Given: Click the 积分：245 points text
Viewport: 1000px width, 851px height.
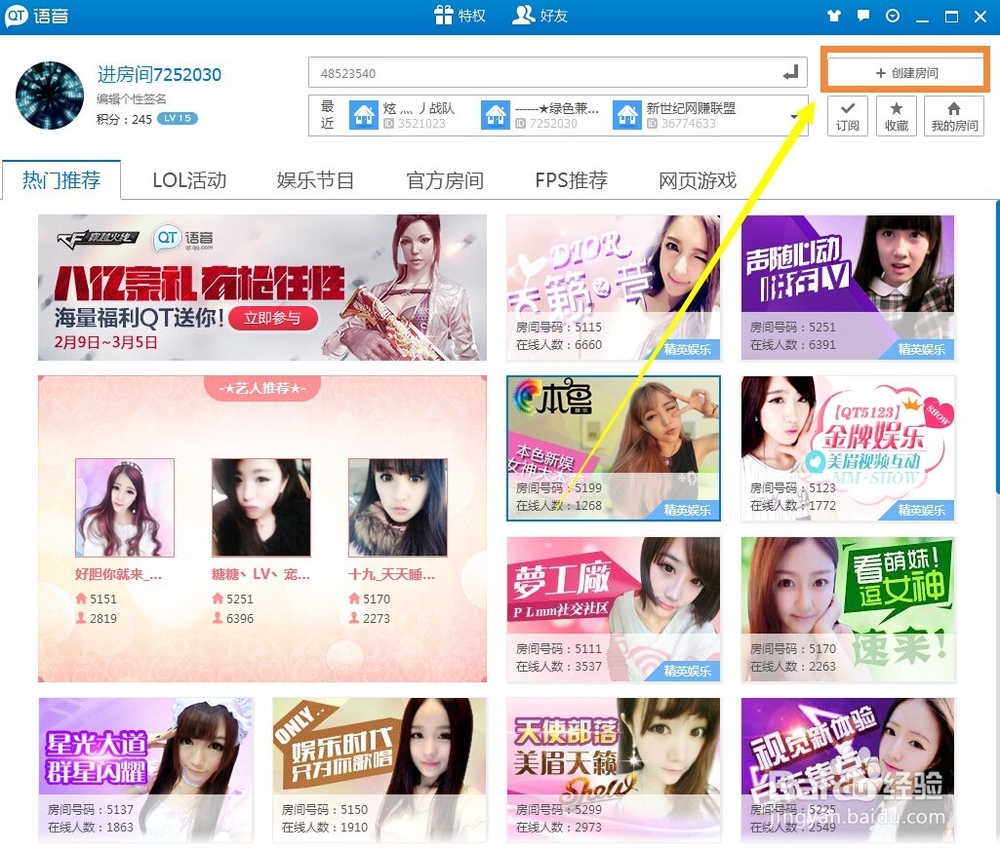Looking at the screenshot, I should point(124,119).
